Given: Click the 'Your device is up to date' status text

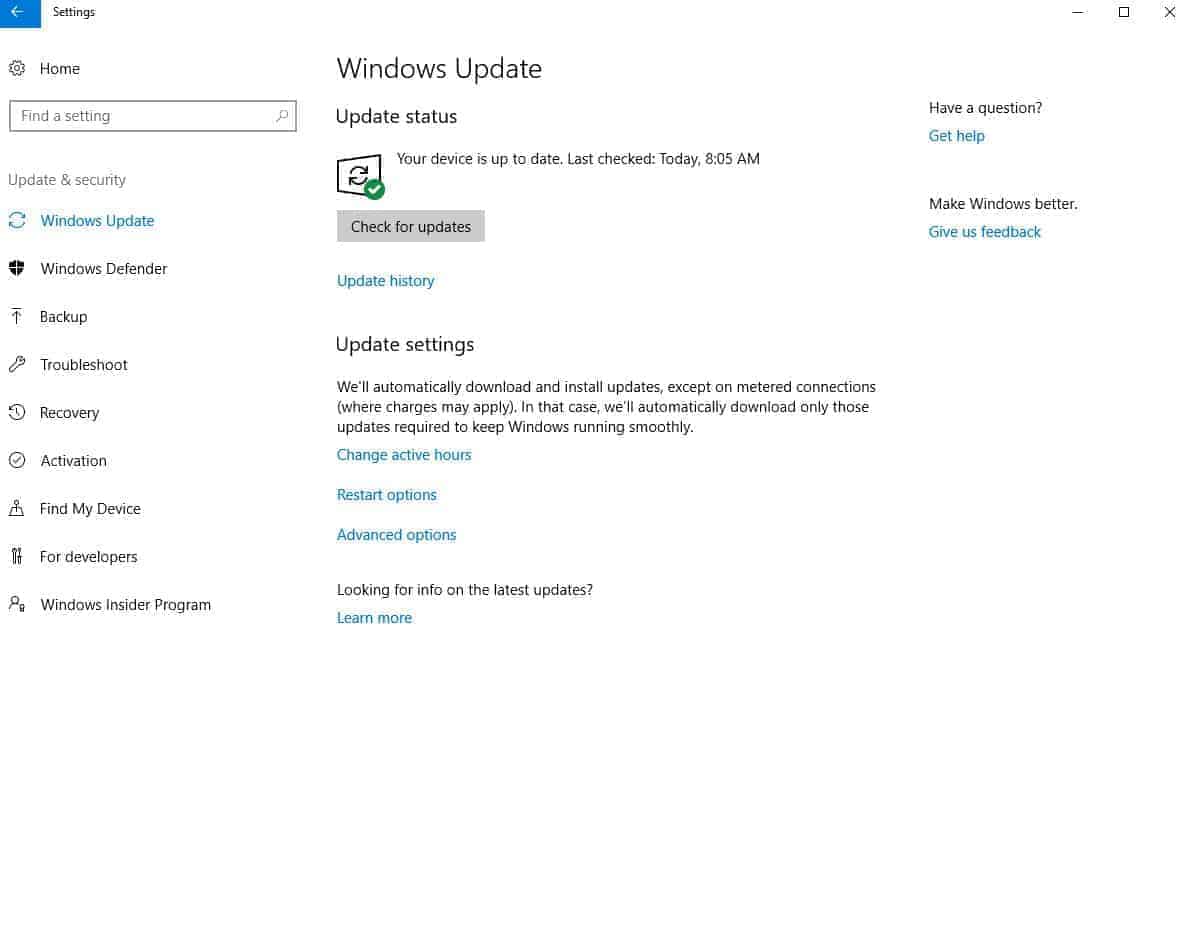Looking at the screenshot, I should pos(578,159).
